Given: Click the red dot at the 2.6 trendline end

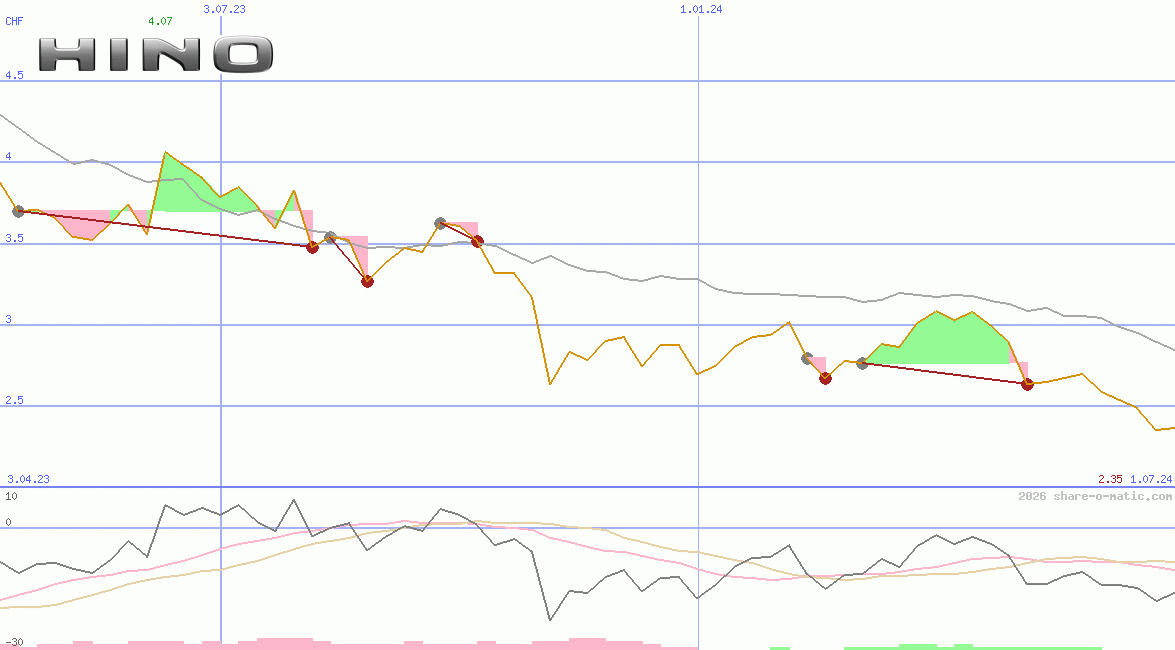Looking at the screenshot, I should pyautogui.click(x=1026, y=384).
